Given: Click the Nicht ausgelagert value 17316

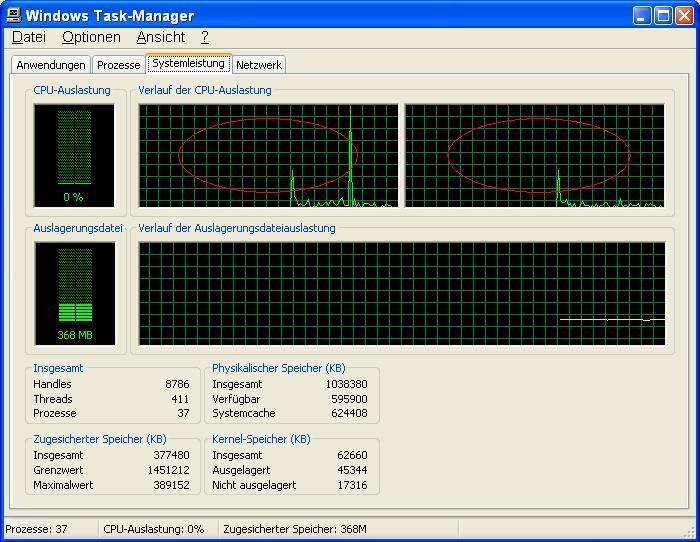Looking at the screenshot, I should click(353, 485).
